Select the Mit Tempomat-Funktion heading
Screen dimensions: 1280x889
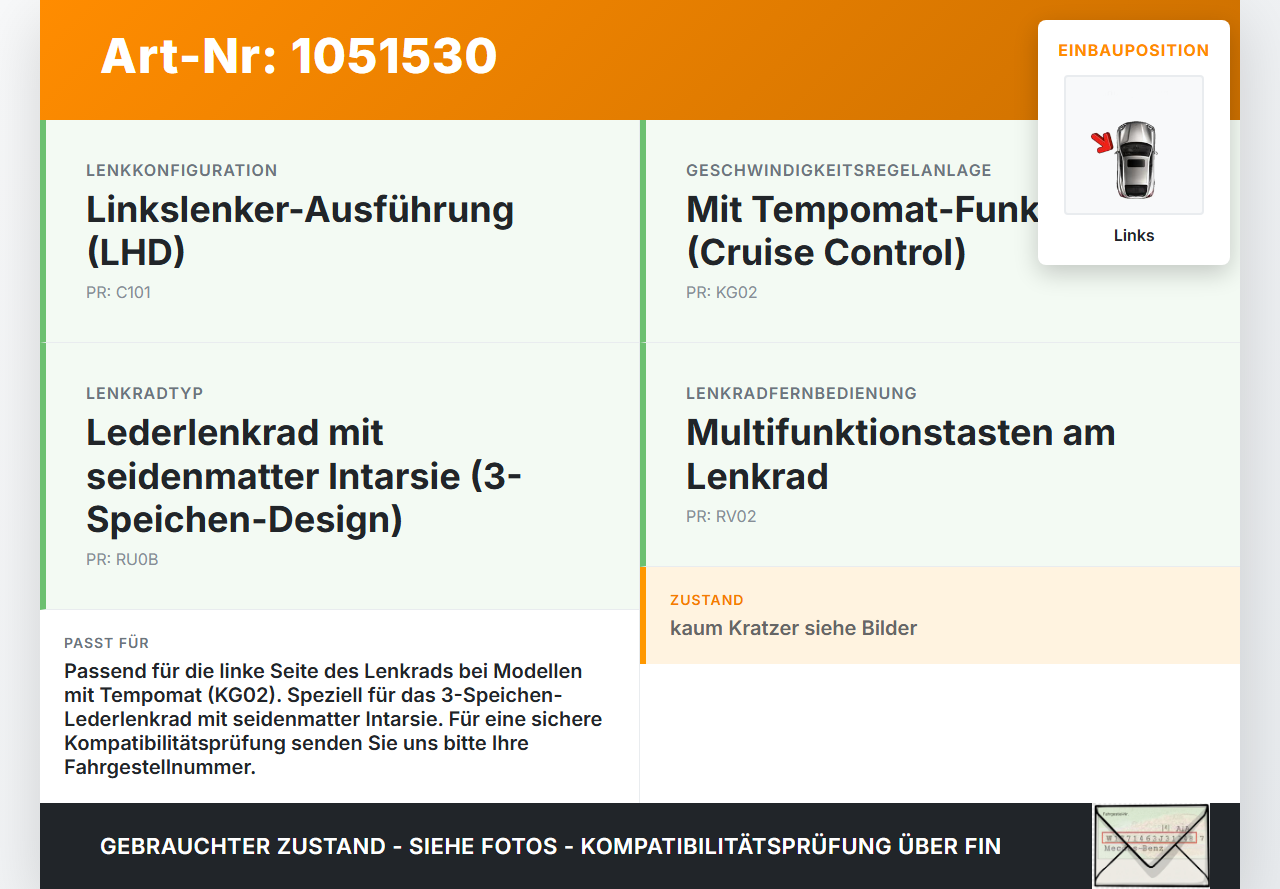coord(862,231)
